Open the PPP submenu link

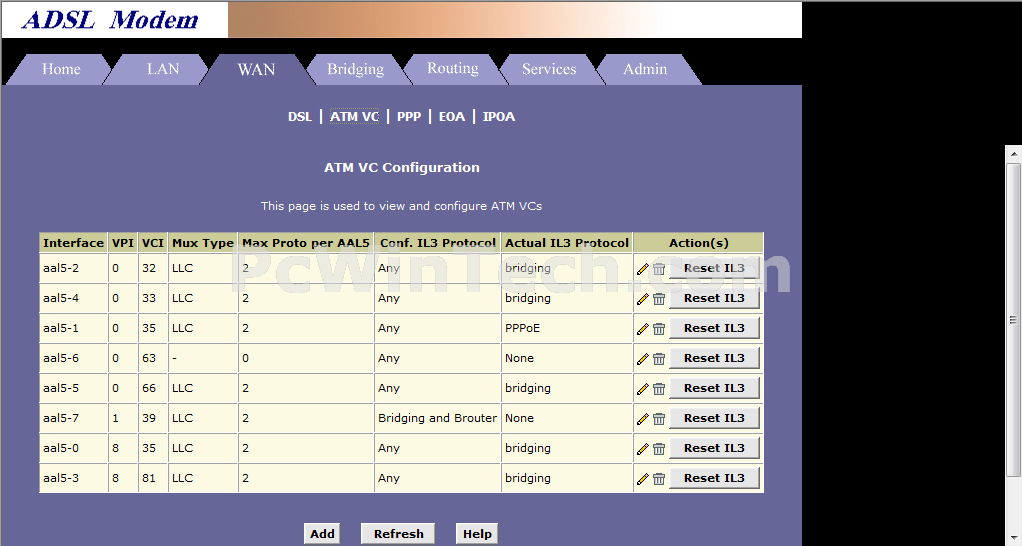[x=409, y=117]
